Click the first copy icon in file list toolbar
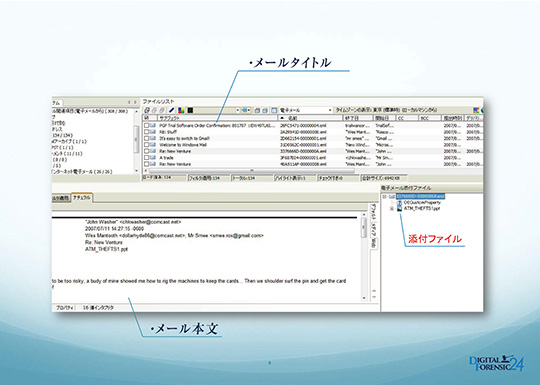This screenshot has width=540, height=385. pyautogui.click(x=147, y=110)
